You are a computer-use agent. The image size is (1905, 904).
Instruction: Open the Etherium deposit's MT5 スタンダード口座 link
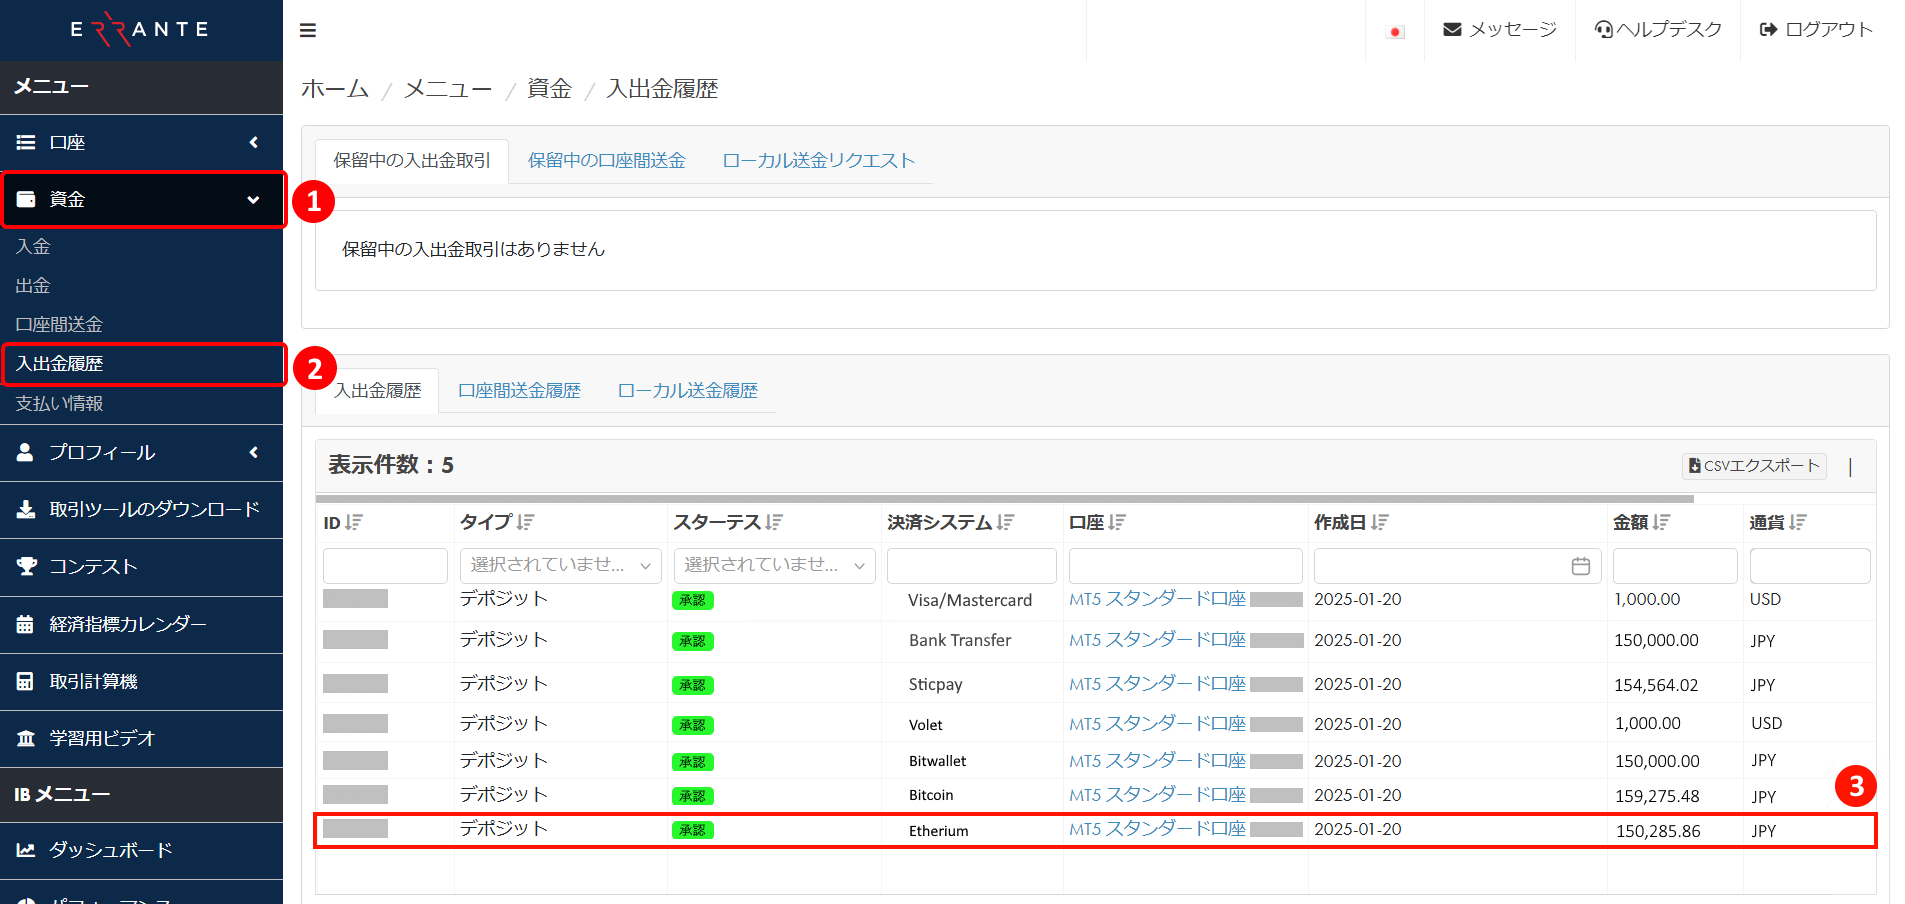pyautogui.click(x=1157, y=829)
